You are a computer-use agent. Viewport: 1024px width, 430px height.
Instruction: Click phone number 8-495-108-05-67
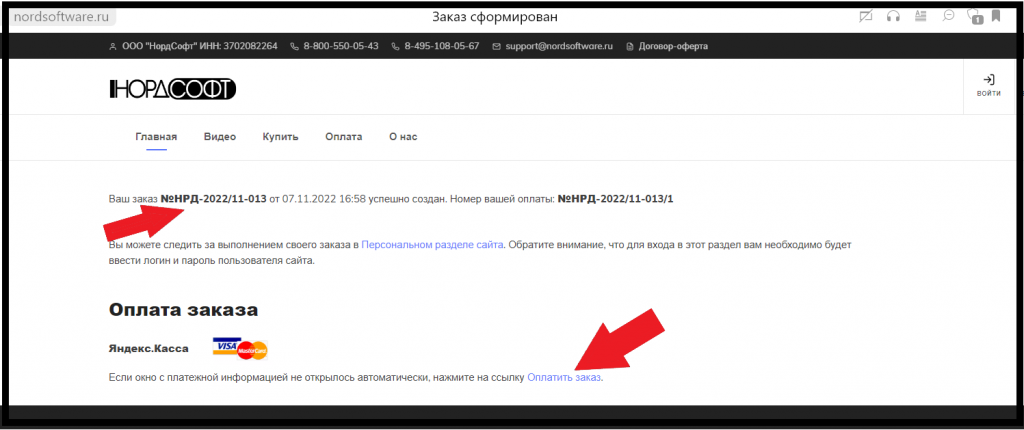pos(442,46)
